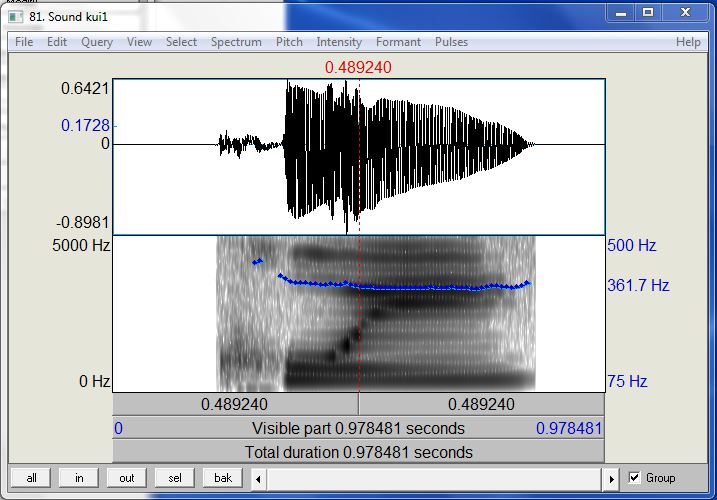Open the Formant menu
This screenshot has height=500, width=717.
coord(398,42)
